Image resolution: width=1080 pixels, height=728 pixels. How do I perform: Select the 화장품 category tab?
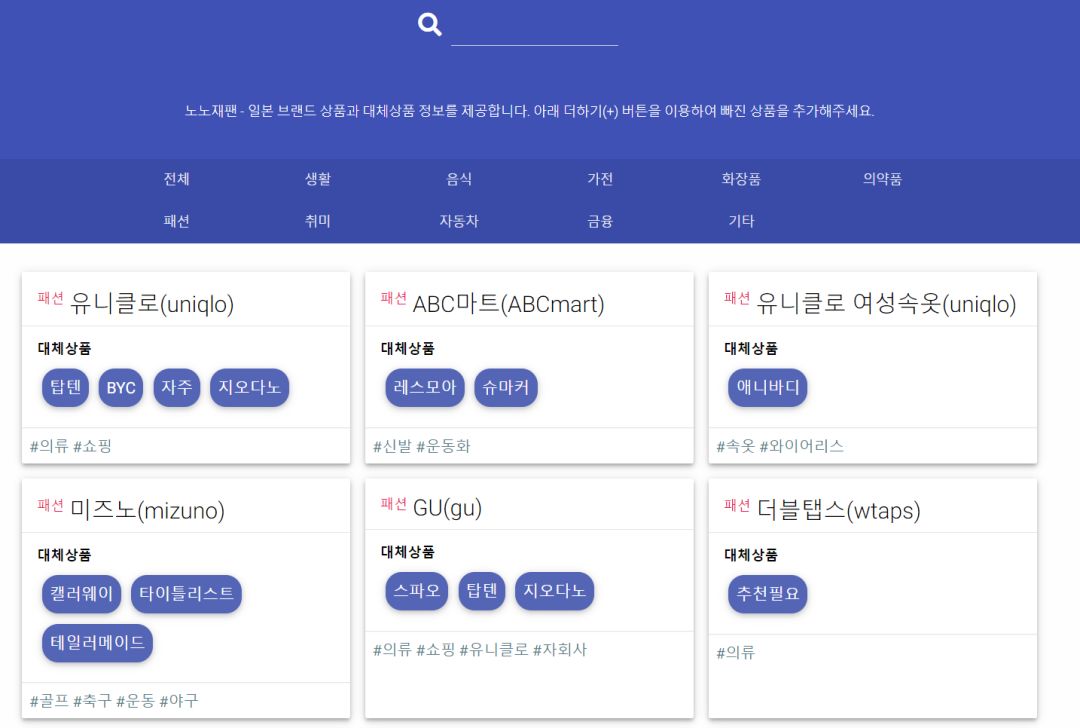tap(741, 179)
